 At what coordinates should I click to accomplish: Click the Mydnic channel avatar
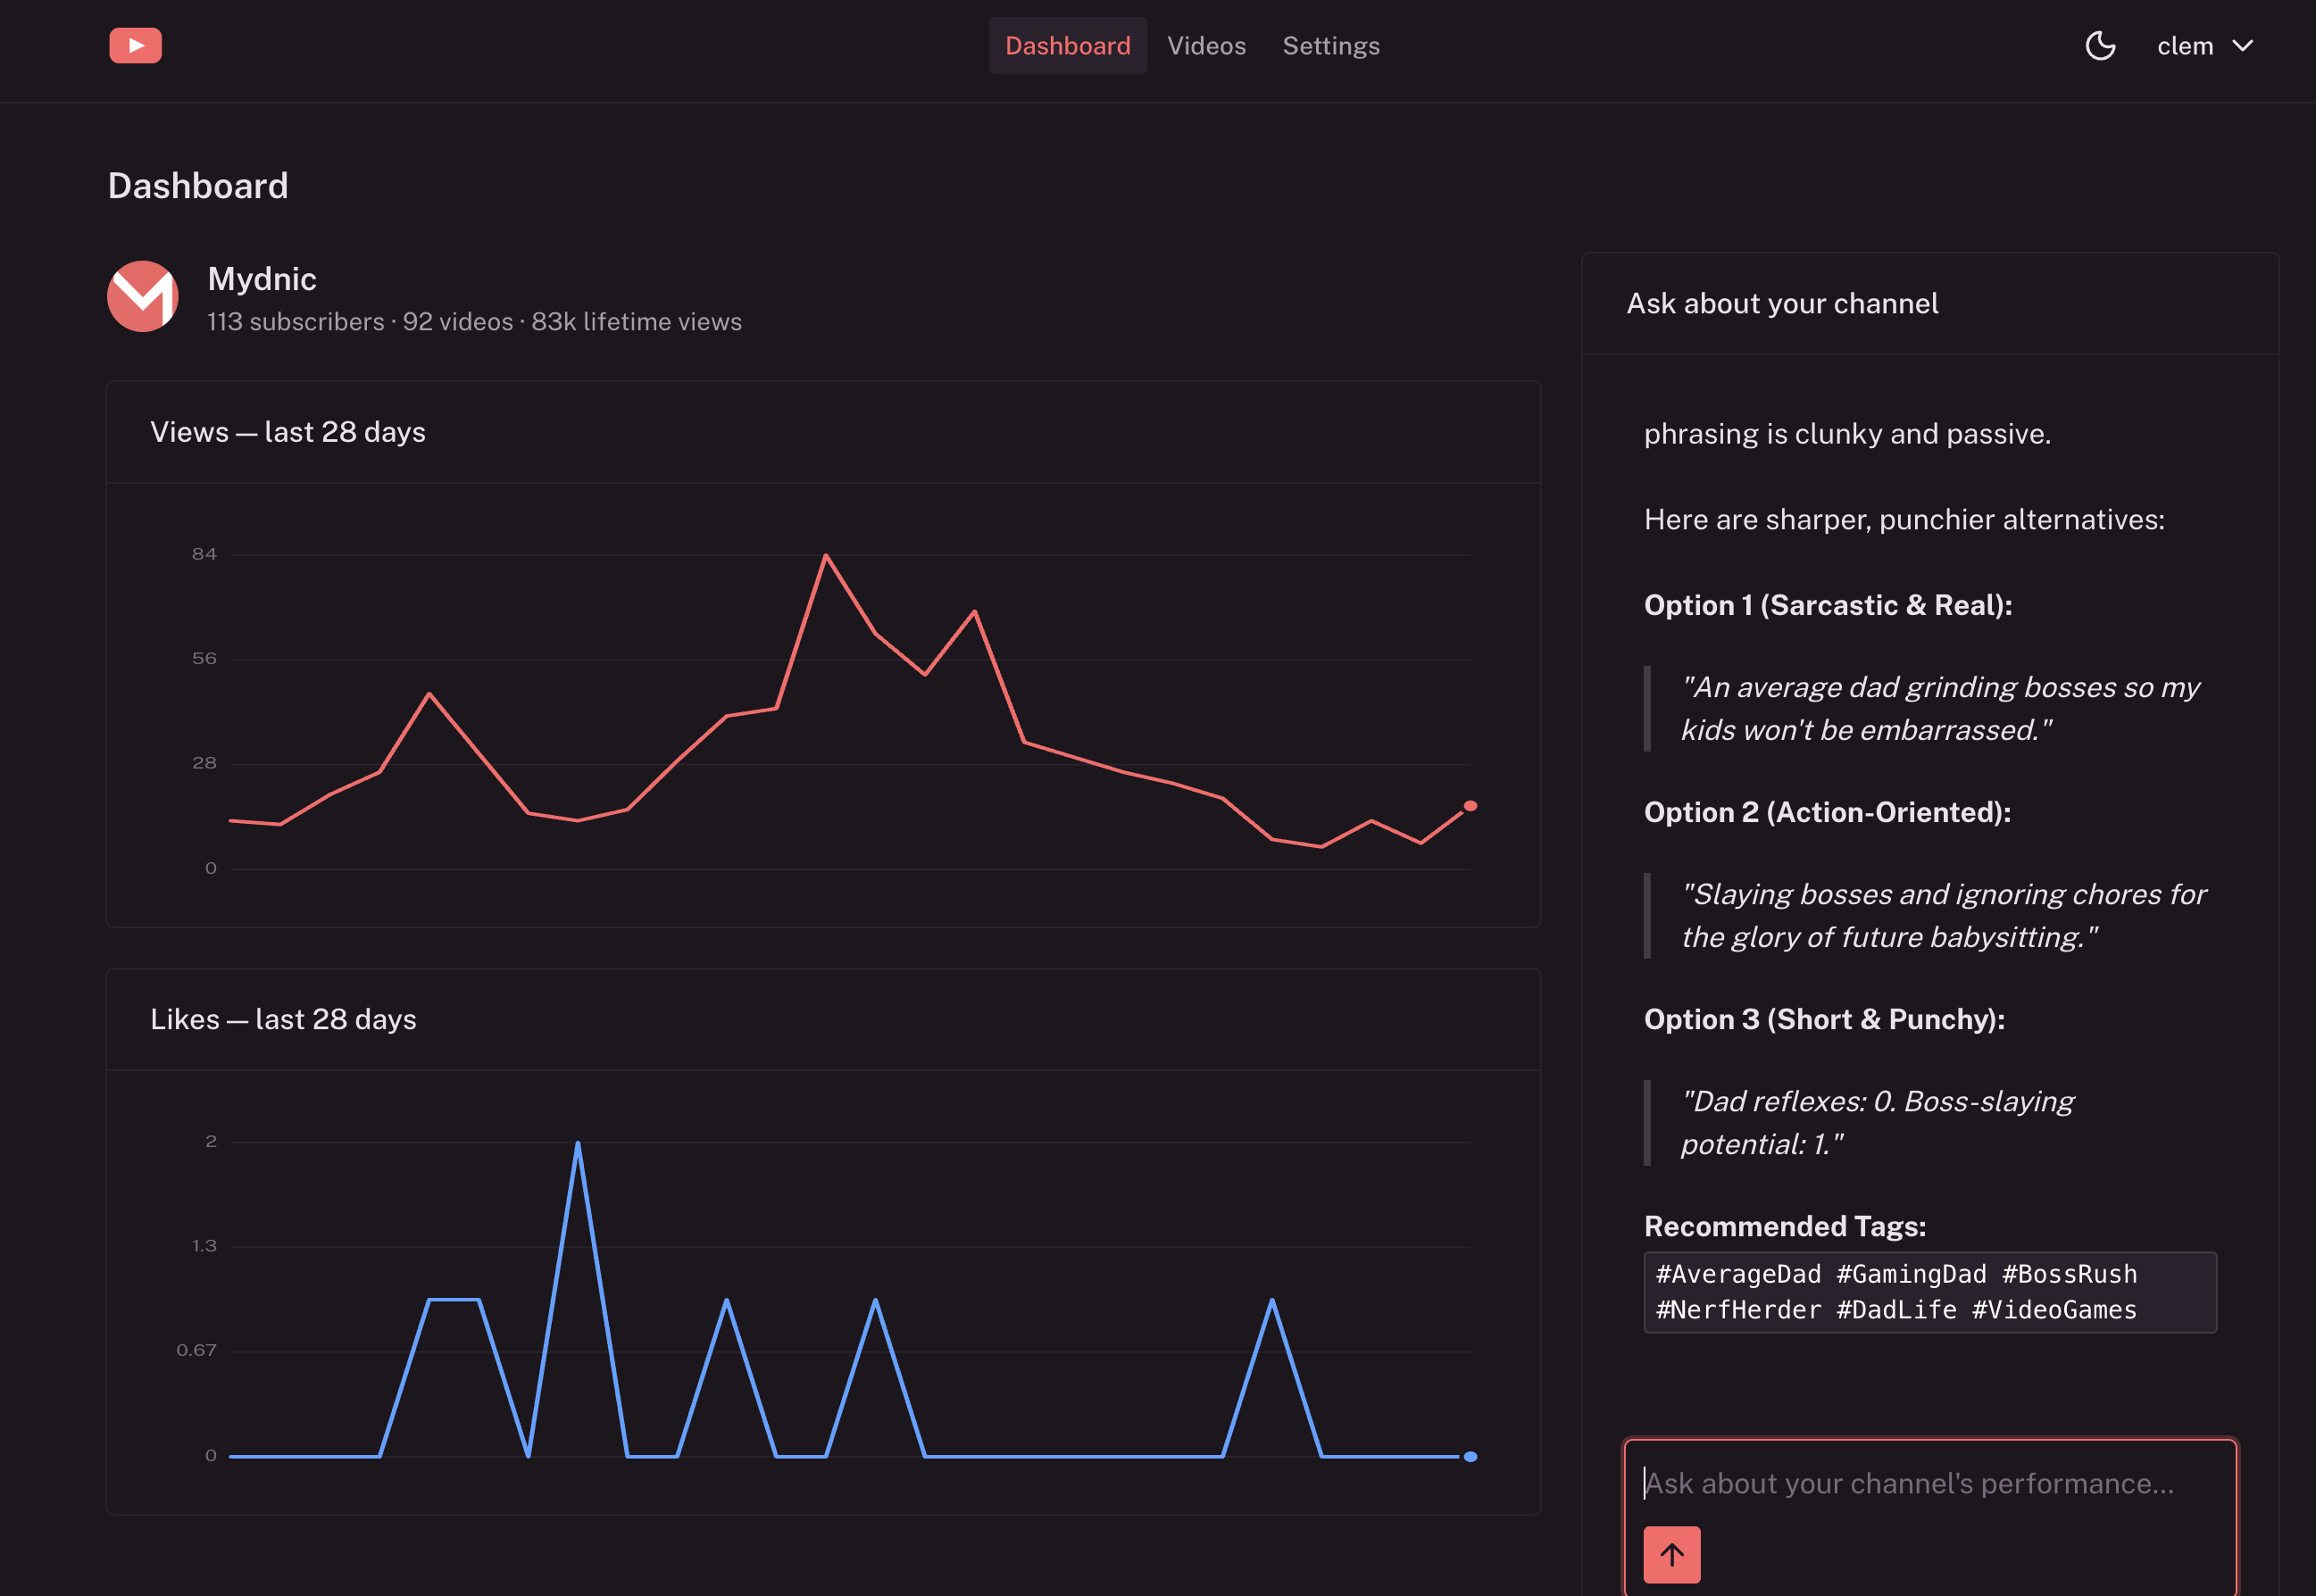[143, 296]
